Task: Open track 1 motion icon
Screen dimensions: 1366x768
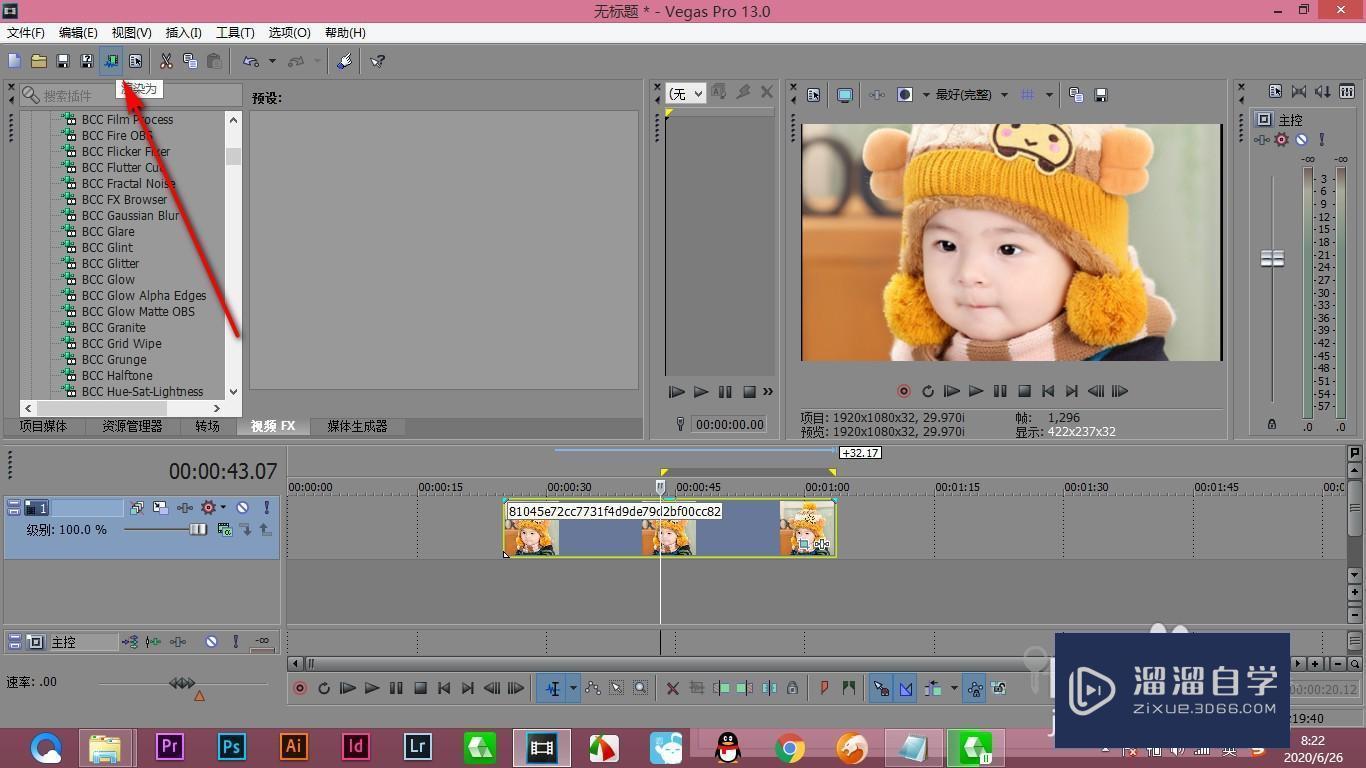Action: tap(160, 508)
